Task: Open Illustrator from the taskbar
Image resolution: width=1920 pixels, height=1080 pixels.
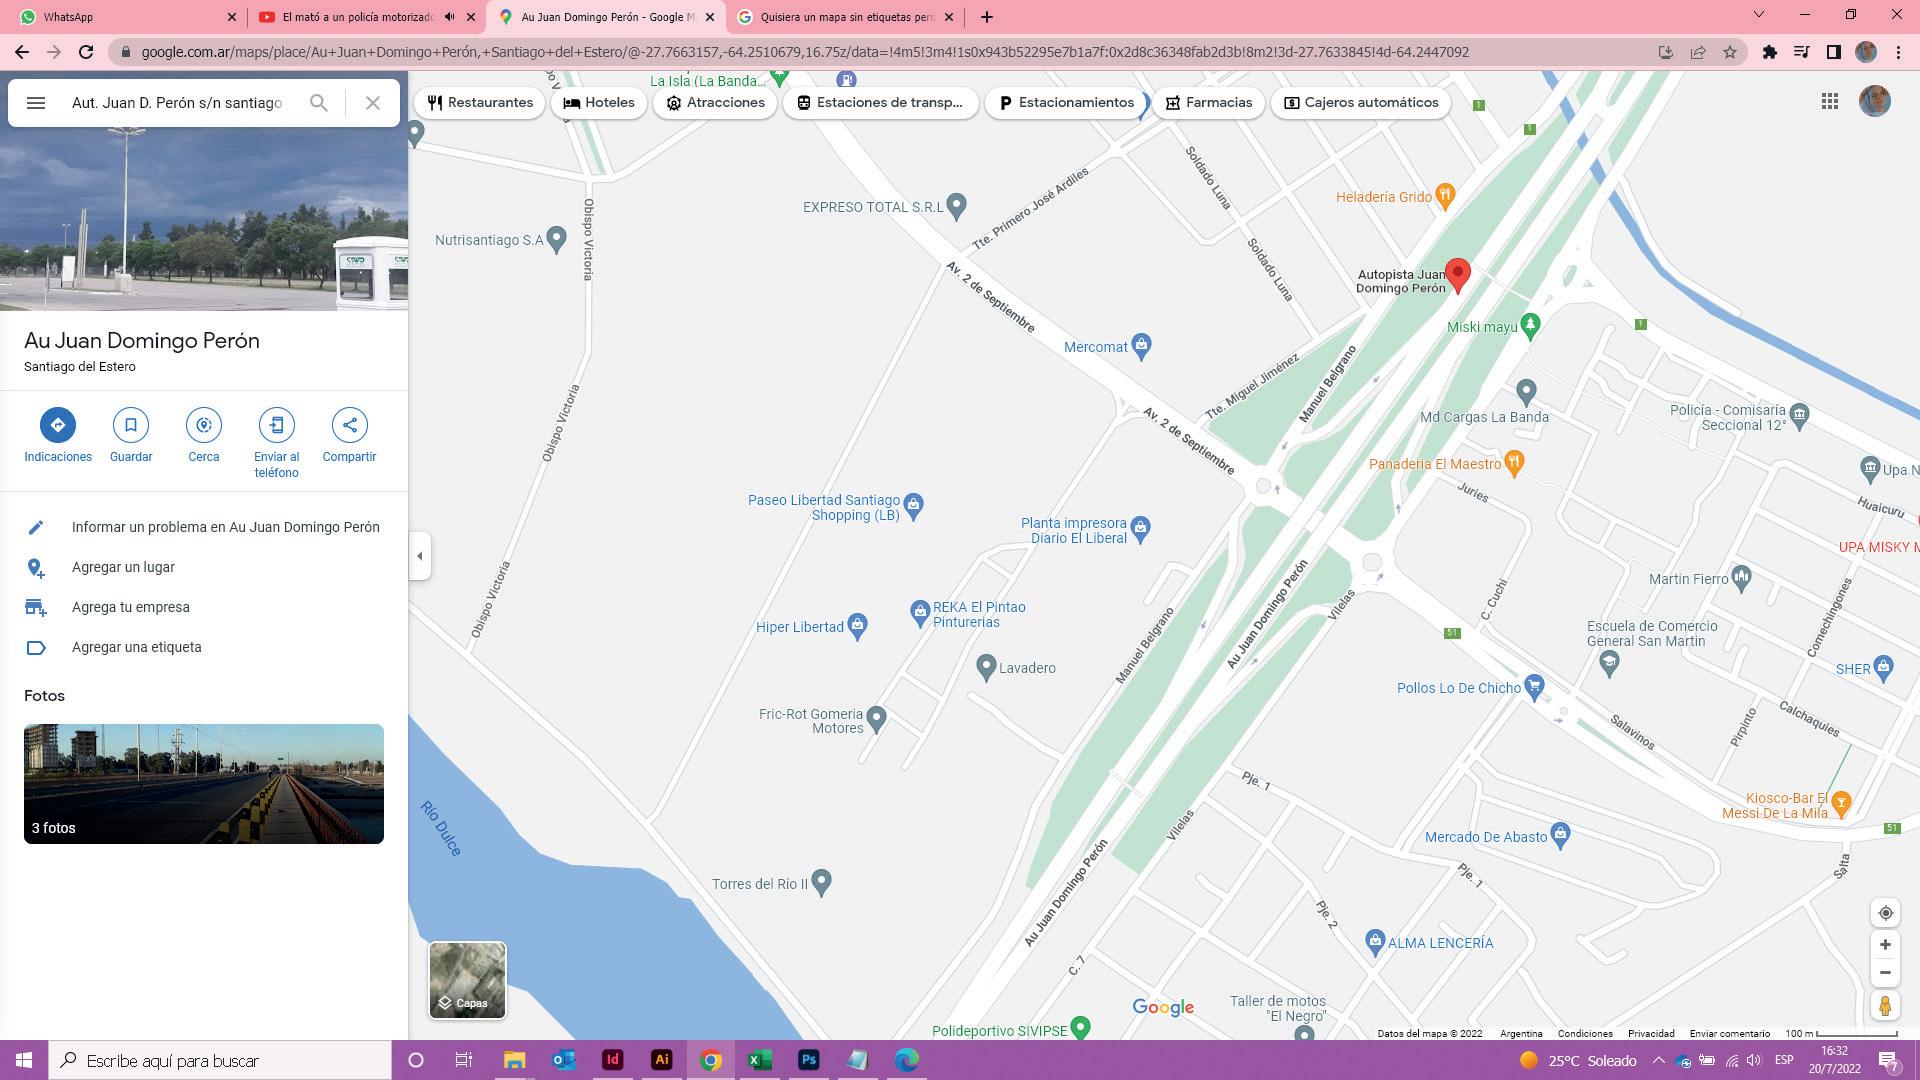Action: pos(661,1060)
